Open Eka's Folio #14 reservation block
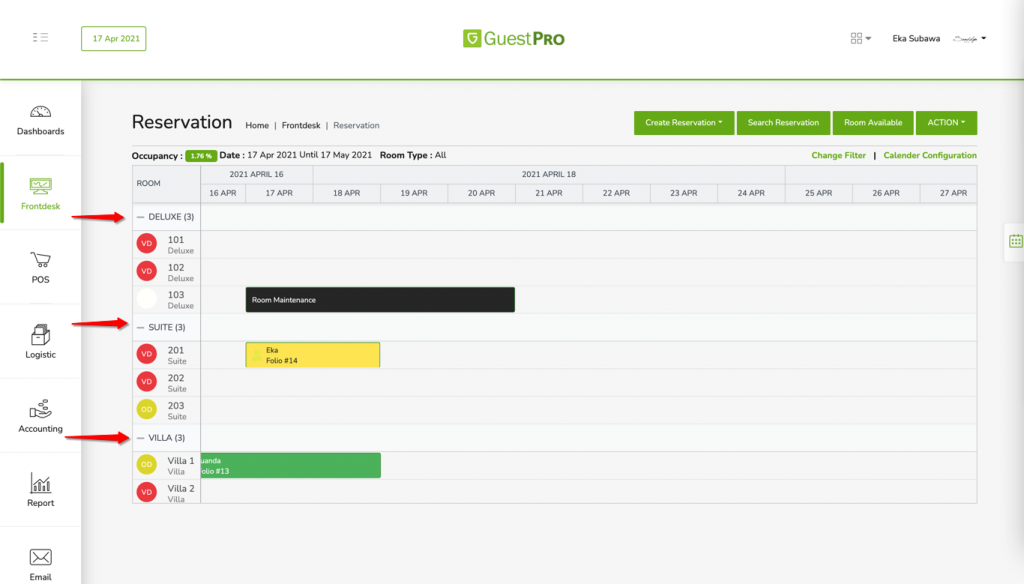1024x584 pixels. (312, 354)
